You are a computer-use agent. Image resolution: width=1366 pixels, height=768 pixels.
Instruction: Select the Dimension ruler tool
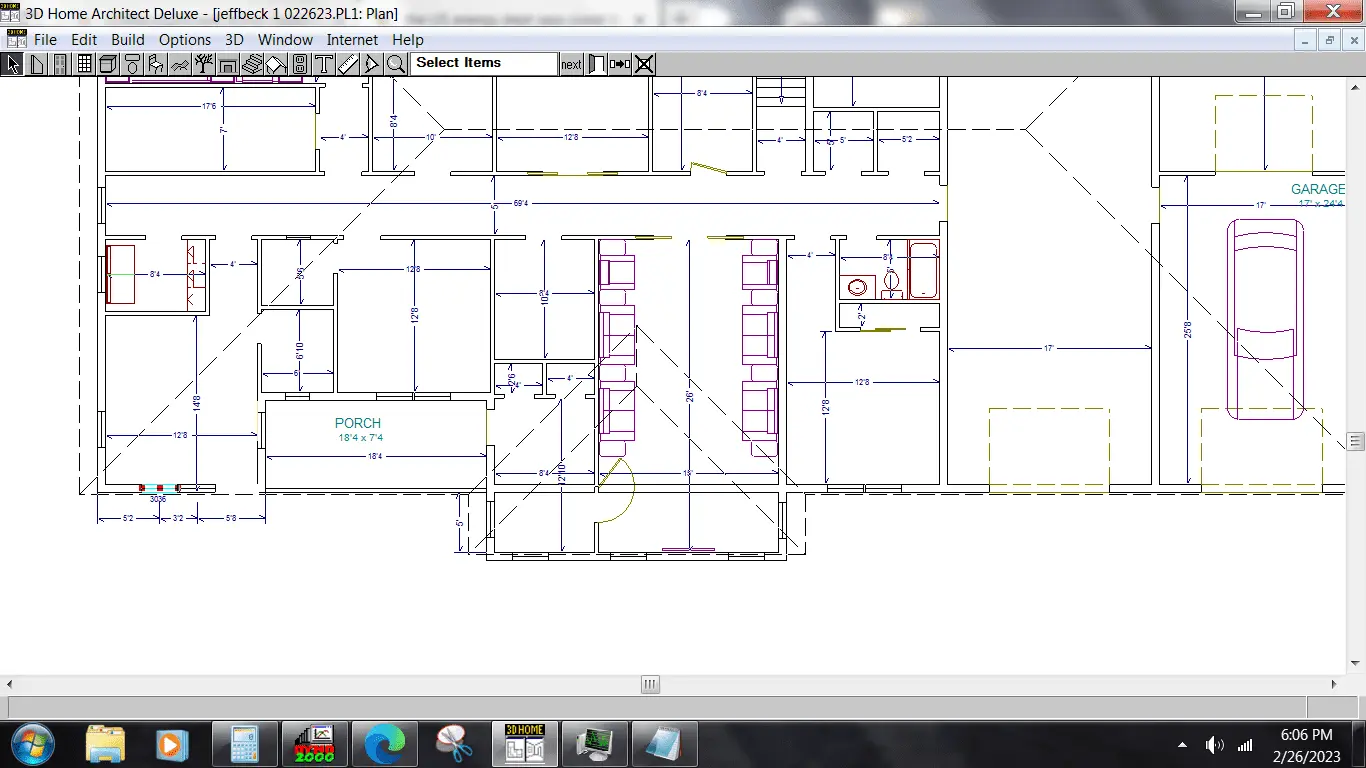point(347,64)
